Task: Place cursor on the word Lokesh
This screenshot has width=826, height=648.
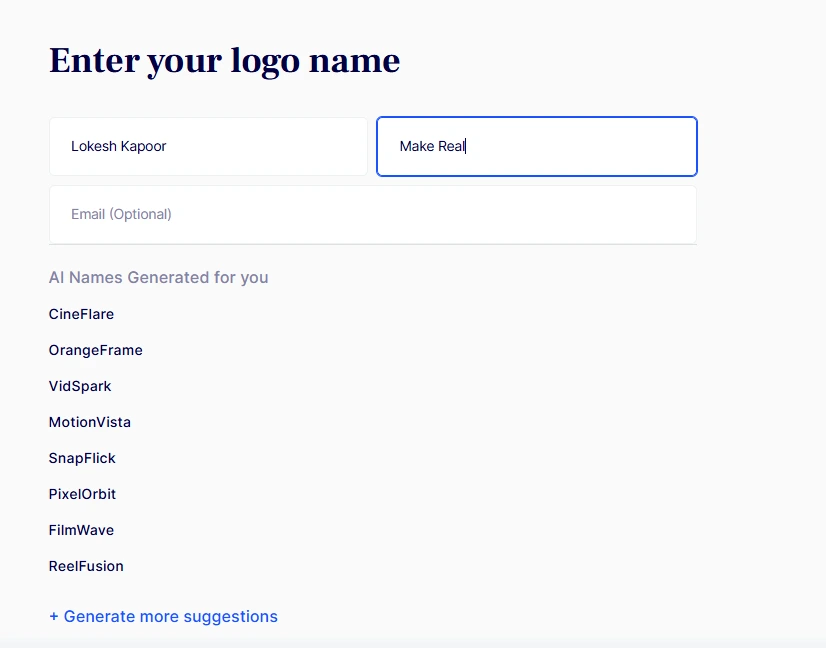Action: (x=93, y=146)
